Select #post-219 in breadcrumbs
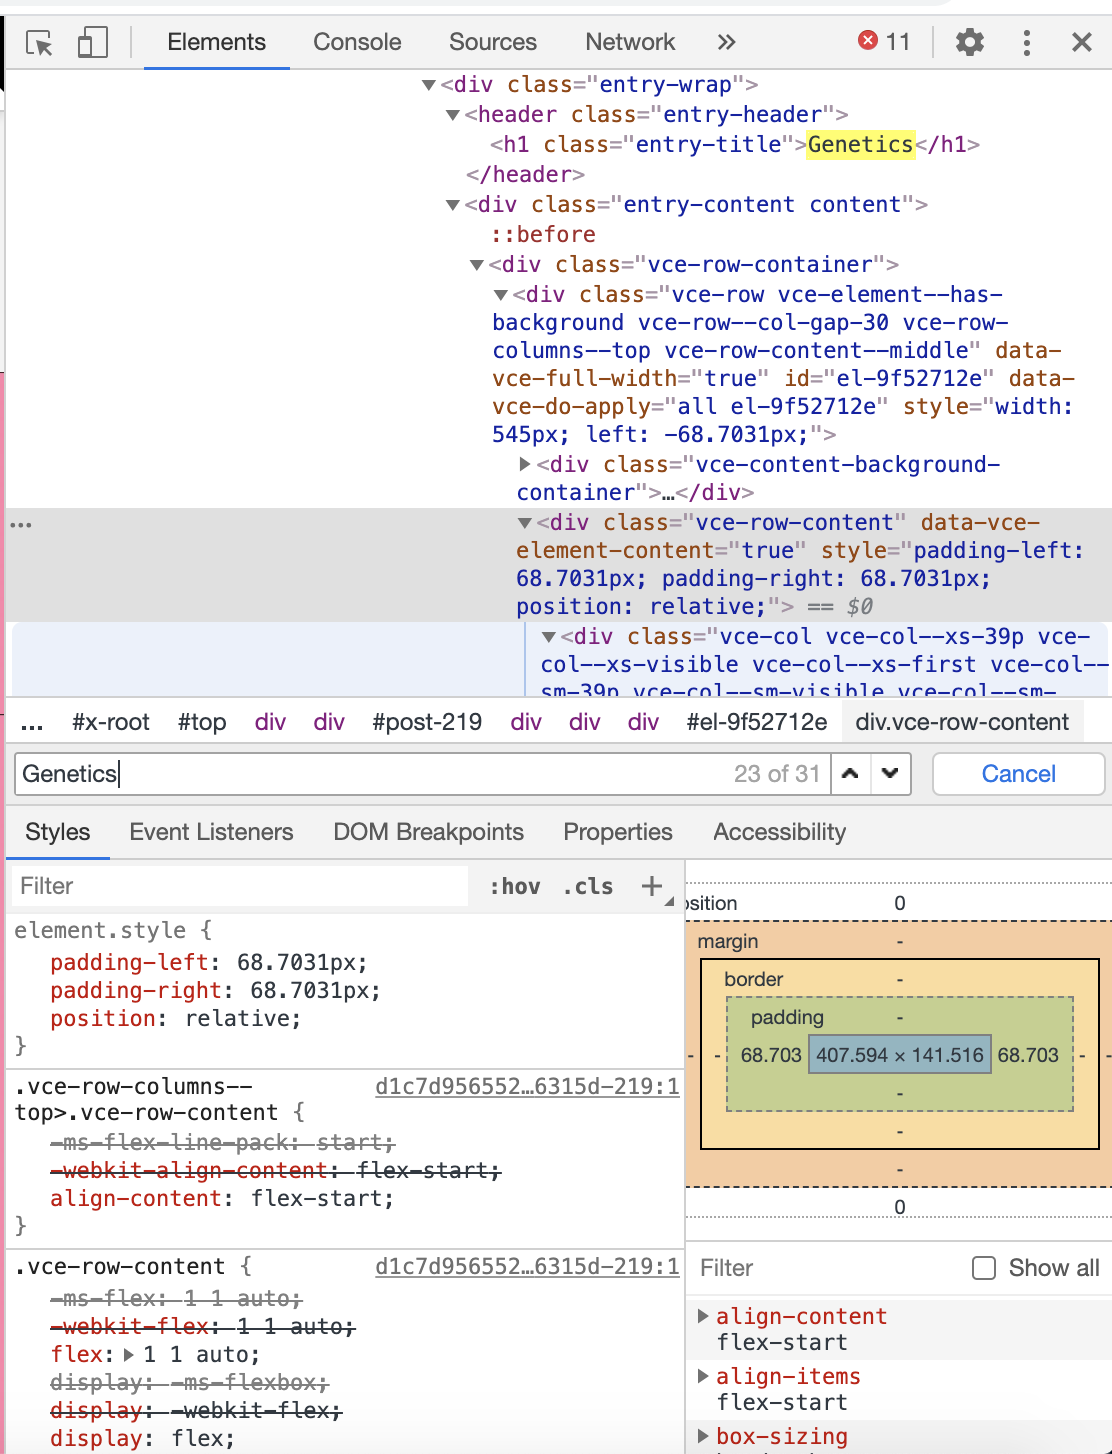Image resolution: width=1112 pixels, height=1454 pixels. pyautogui.click(x=427, y=722)
